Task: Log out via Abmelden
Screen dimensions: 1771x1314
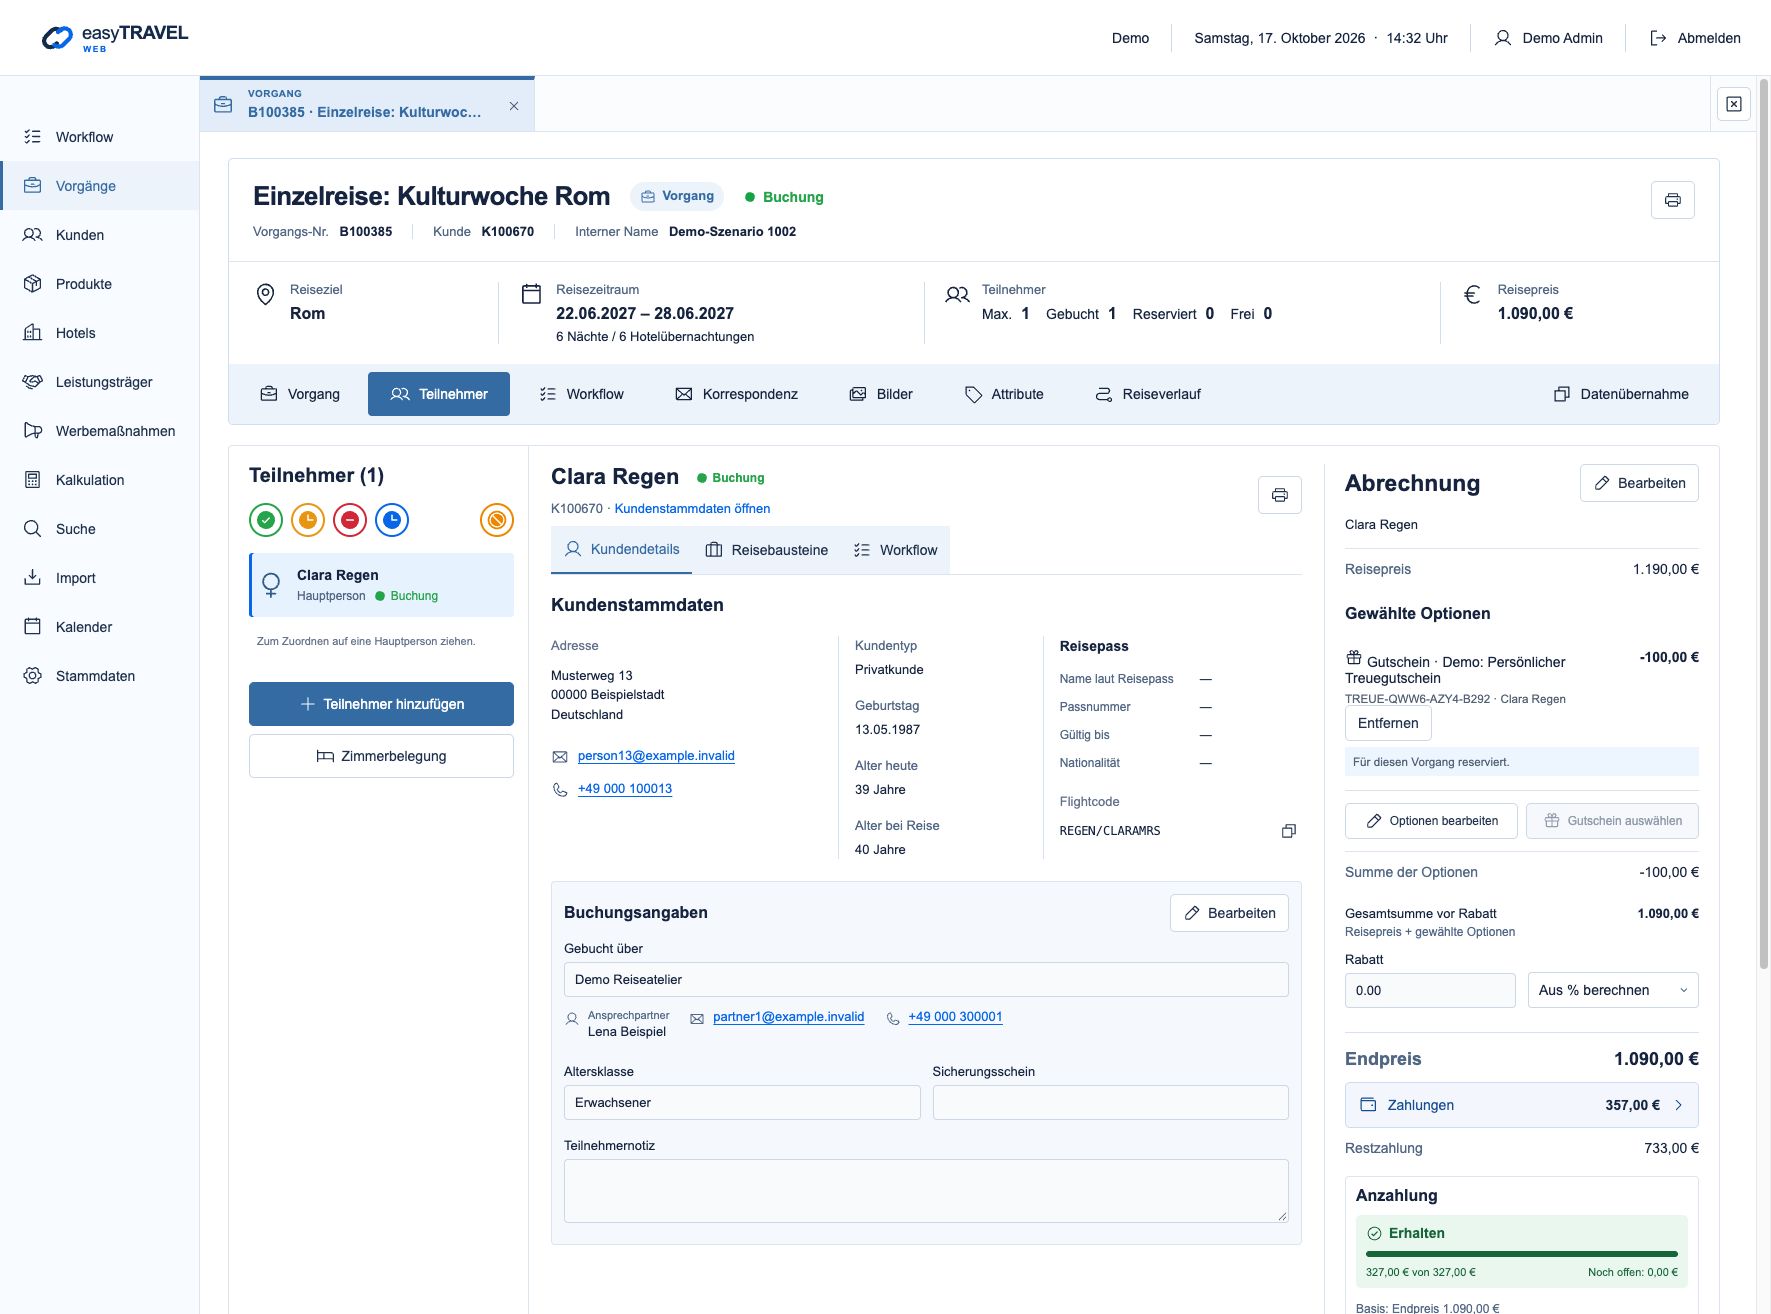Action: 1695,38
